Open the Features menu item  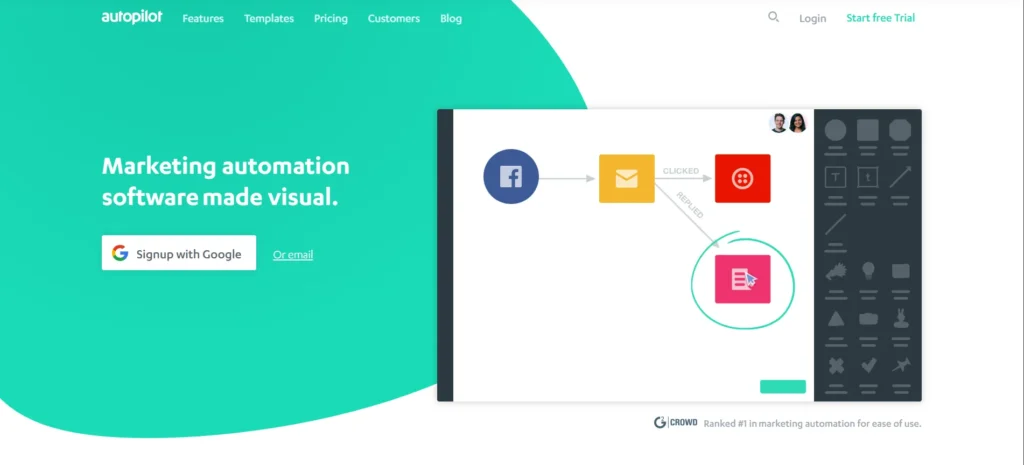coord(203,18)
